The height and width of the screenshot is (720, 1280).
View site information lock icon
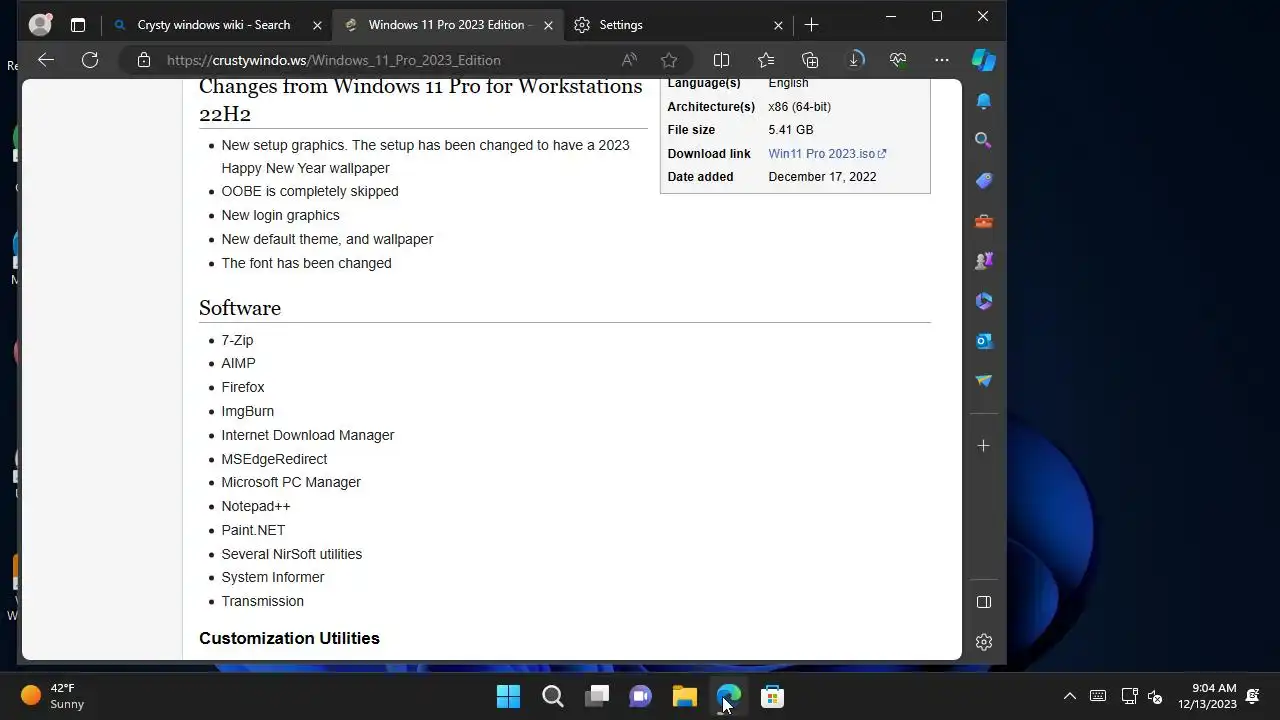[144, 60]
